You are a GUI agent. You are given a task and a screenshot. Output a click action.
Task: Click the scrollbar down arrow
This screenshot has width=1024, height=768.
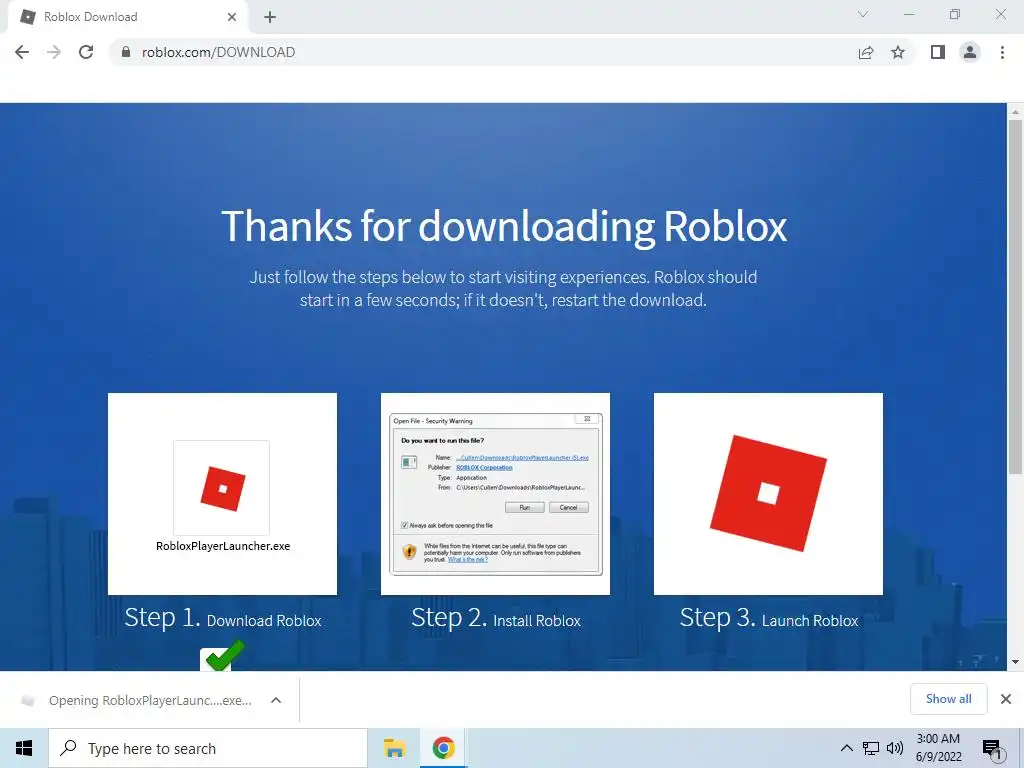[x=1015, y=662]
